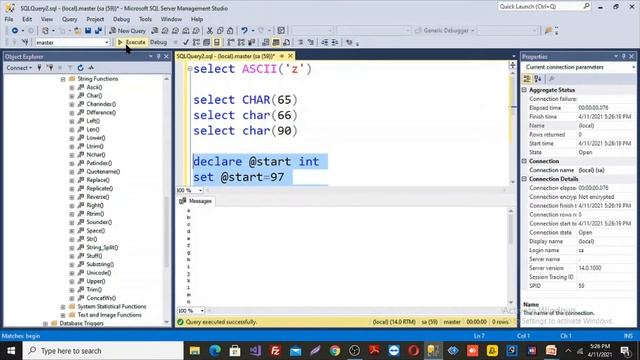Click the Save All icon
640x360 pixels.
pos(98,31)
